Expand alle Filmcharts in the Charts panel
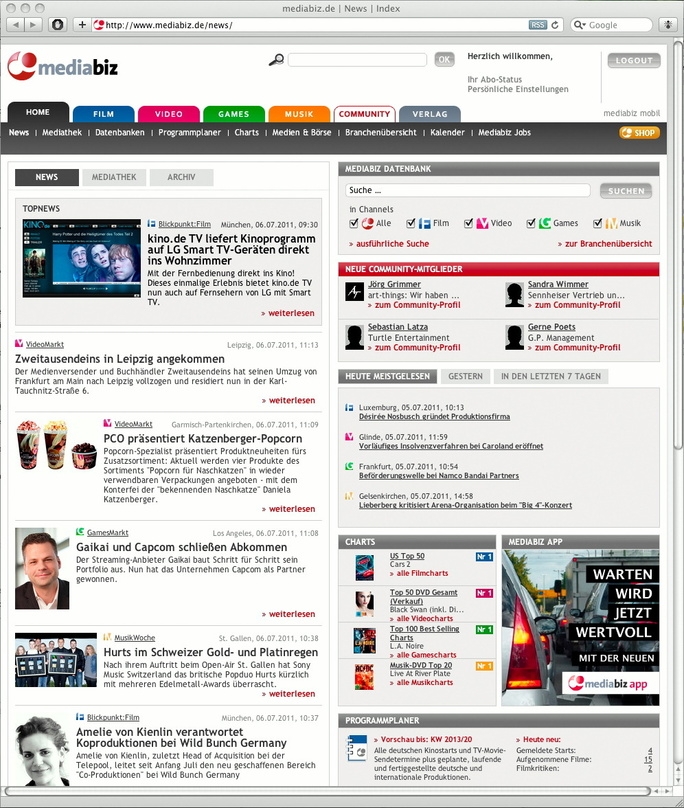 click(419, 573)
